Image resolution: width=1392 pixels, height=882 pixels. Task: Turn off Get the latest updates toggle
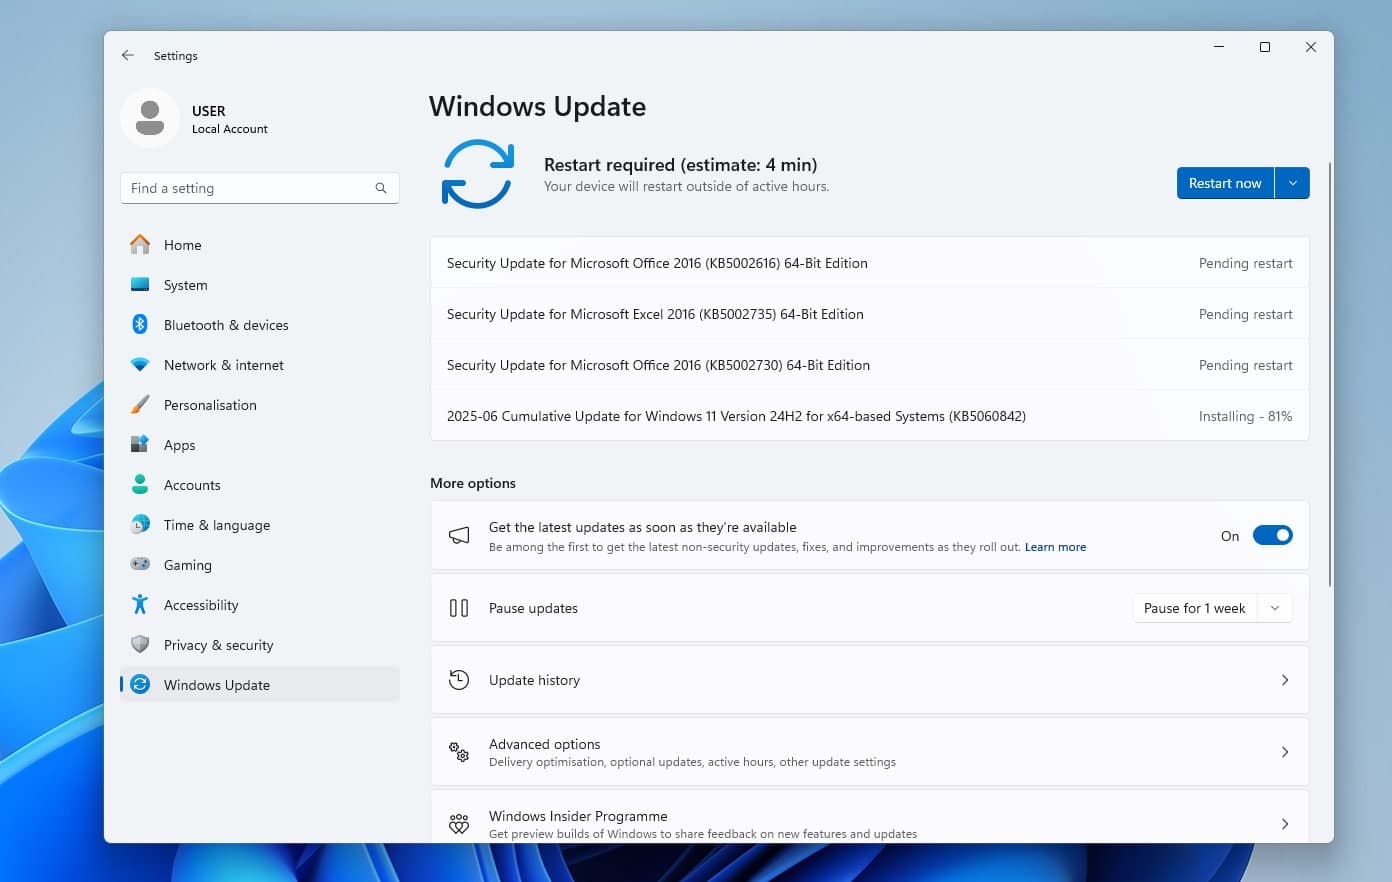pyautogui.click(x=1272, y=536)
